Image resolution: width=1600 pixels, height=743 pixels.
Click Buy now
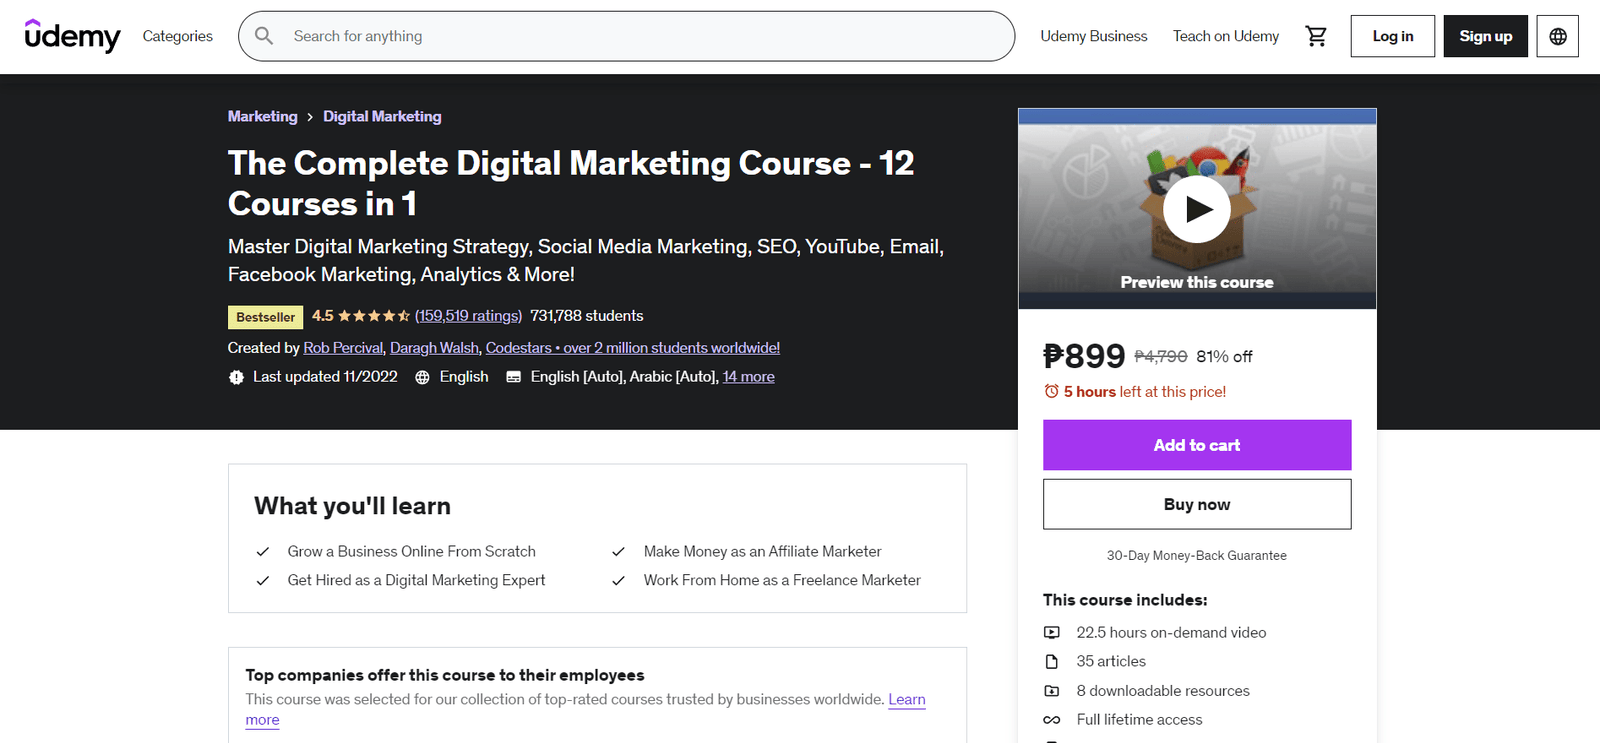pos(1196,504)
